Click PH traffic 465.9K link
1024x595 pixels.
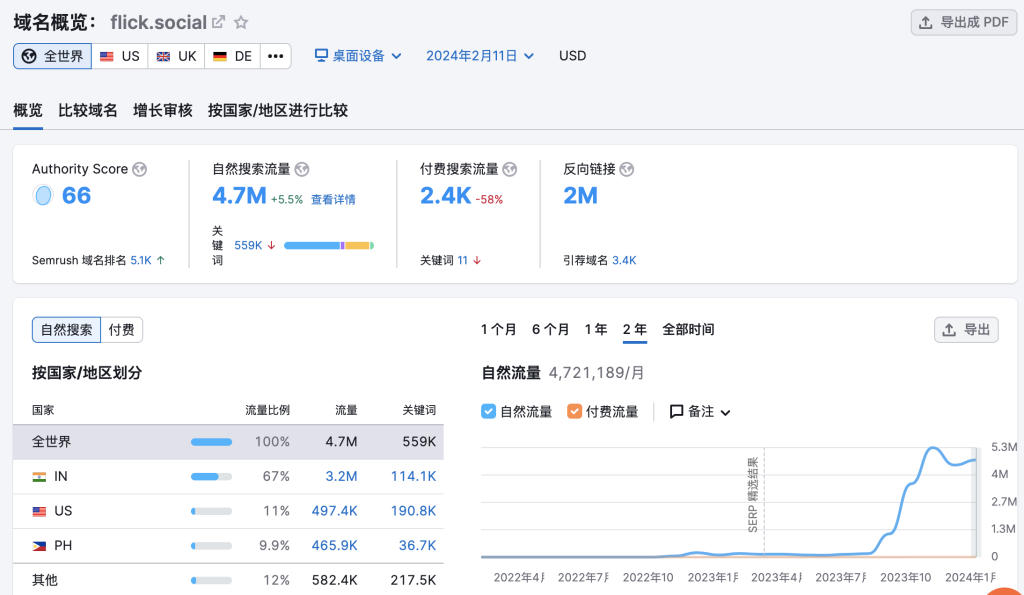(x=334, y=546)
